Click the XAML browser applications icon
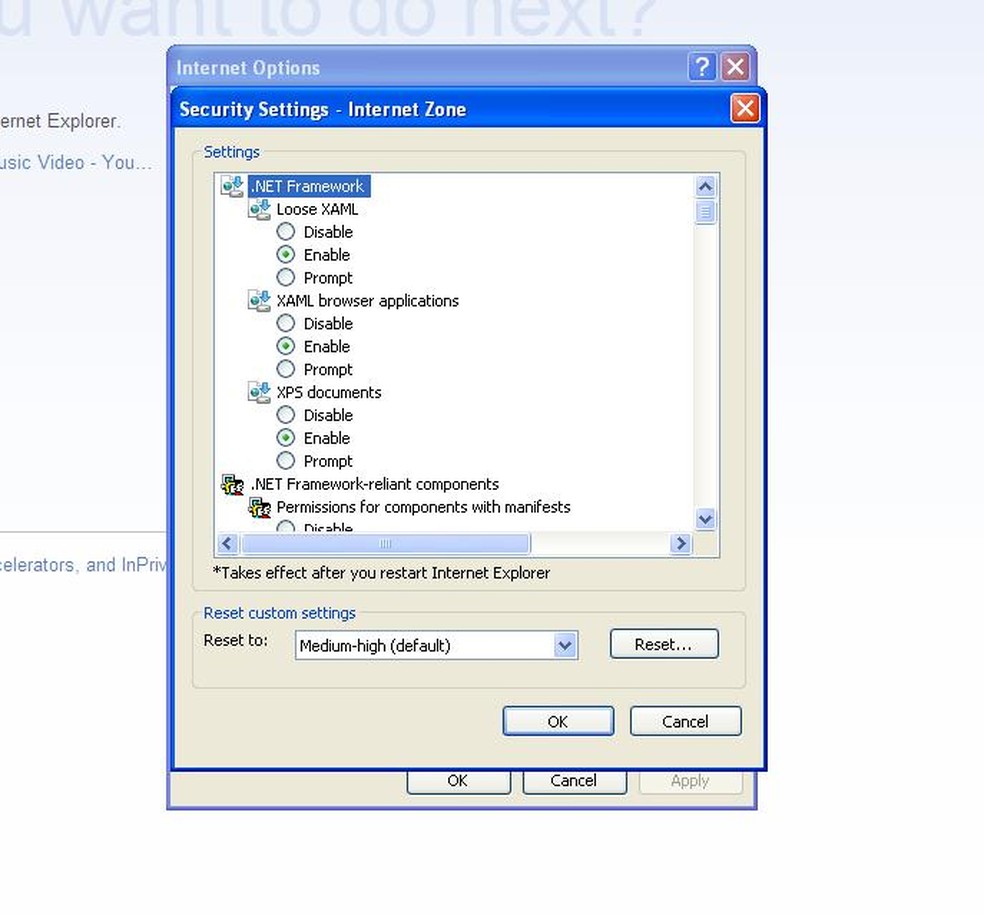Screen dimensions: 984x915 point(260,301)
